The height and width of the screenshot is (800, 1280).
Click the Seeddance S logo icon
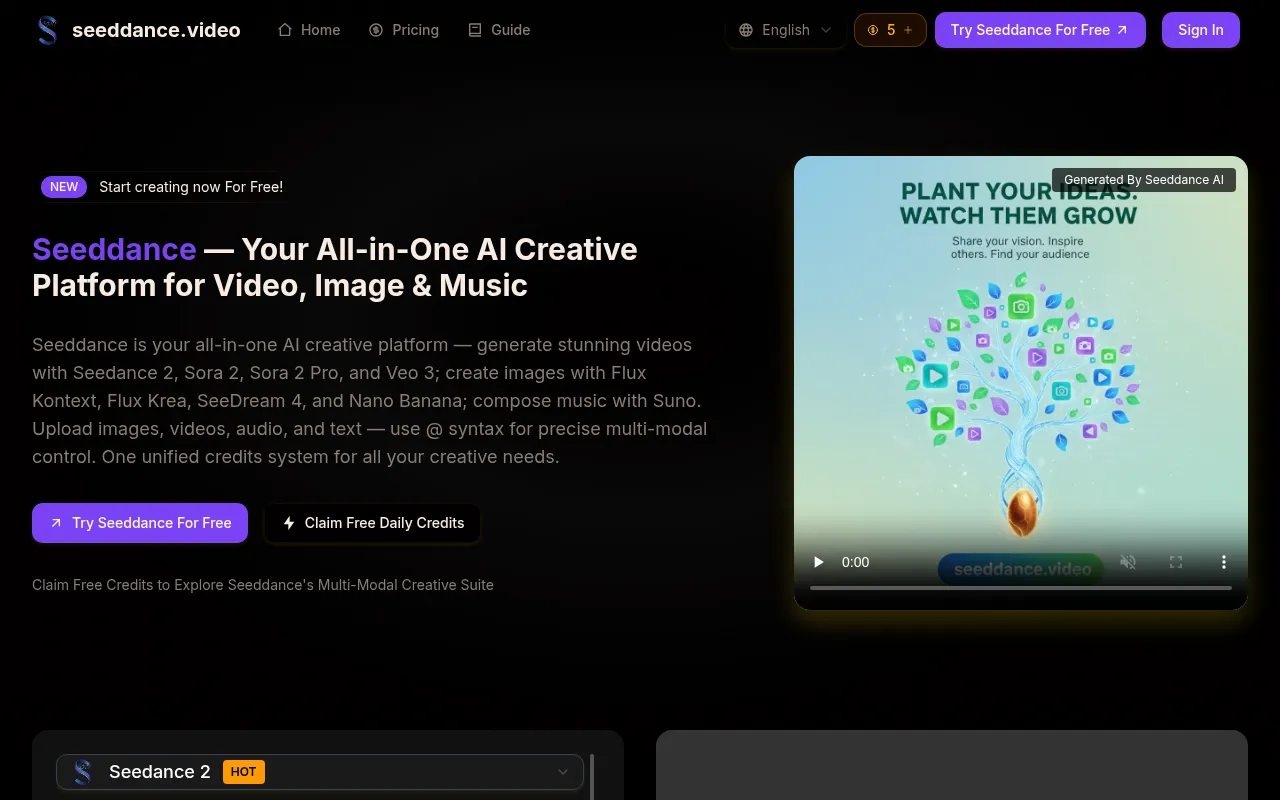pos(47,30)
